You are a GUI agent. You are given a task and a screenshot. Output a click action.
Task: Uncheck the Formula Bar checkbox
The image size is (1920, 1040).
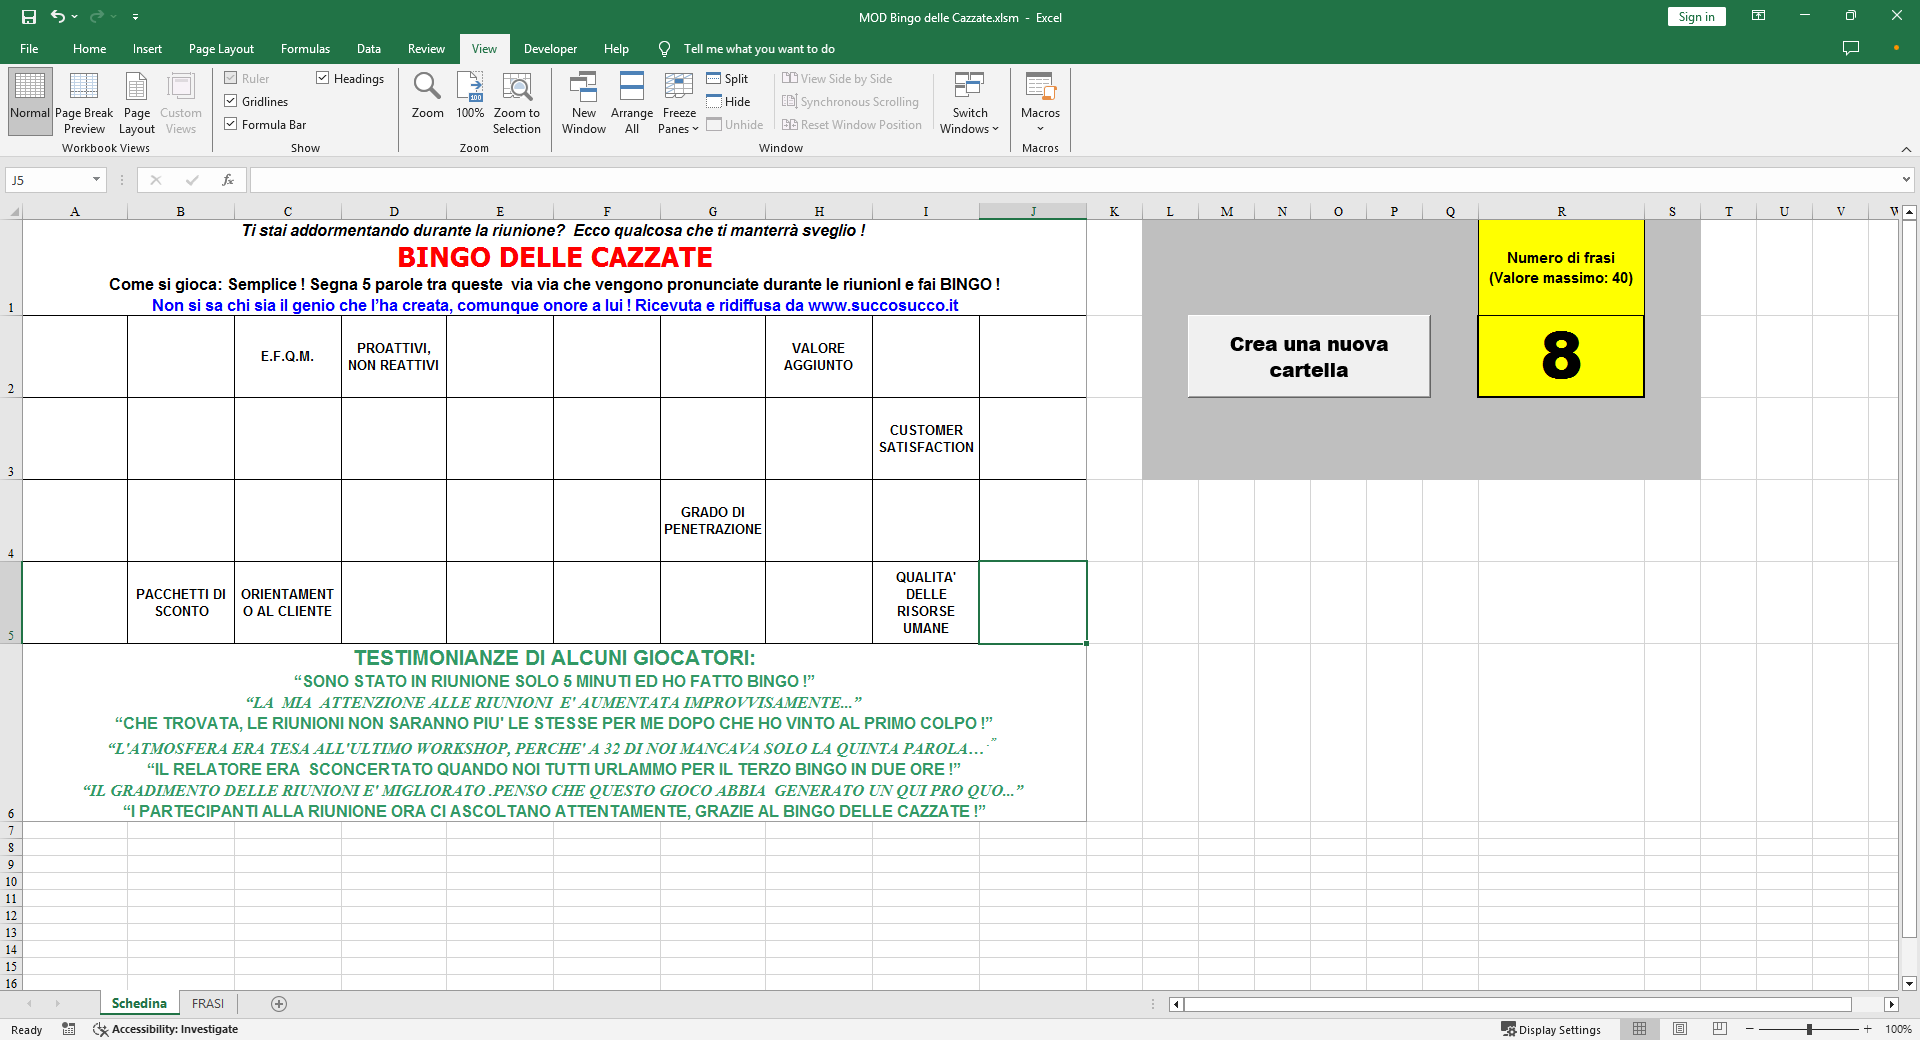click(x=231, y=124)
